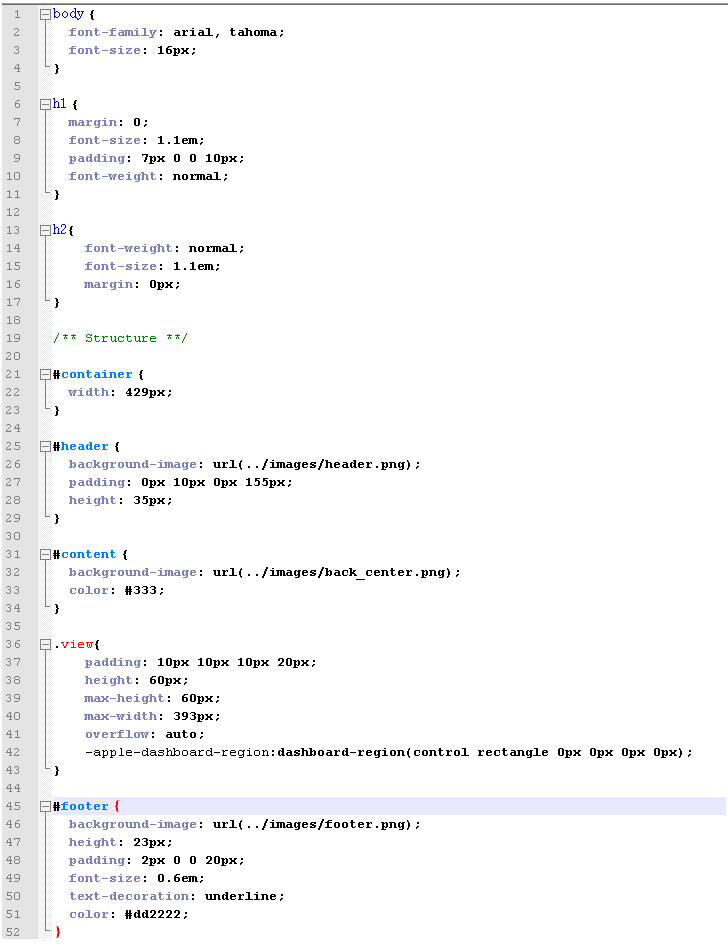Click 'url(../images/footer.png);' value

pos(317,825)
